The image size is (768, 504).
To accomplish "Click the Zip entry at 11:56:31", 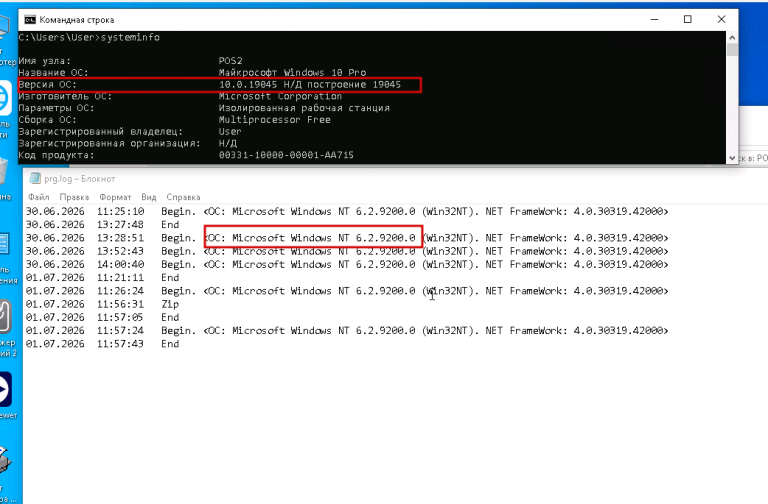I will coord(170,304).
